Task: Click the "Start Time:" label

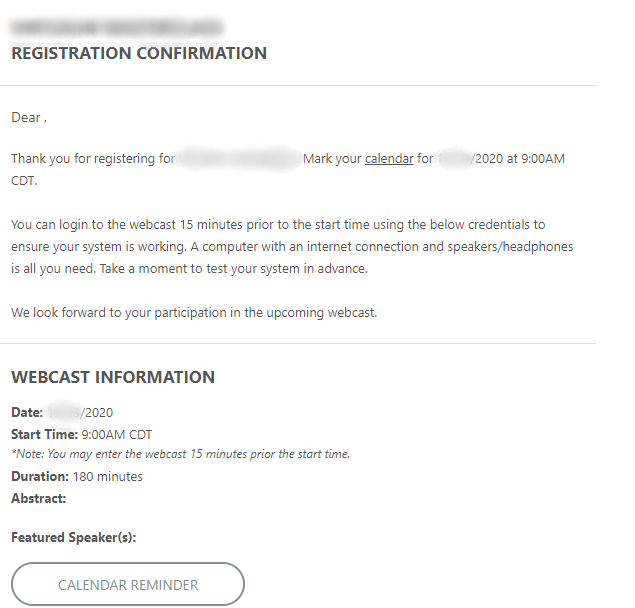Action: click(x=44, y=434)
